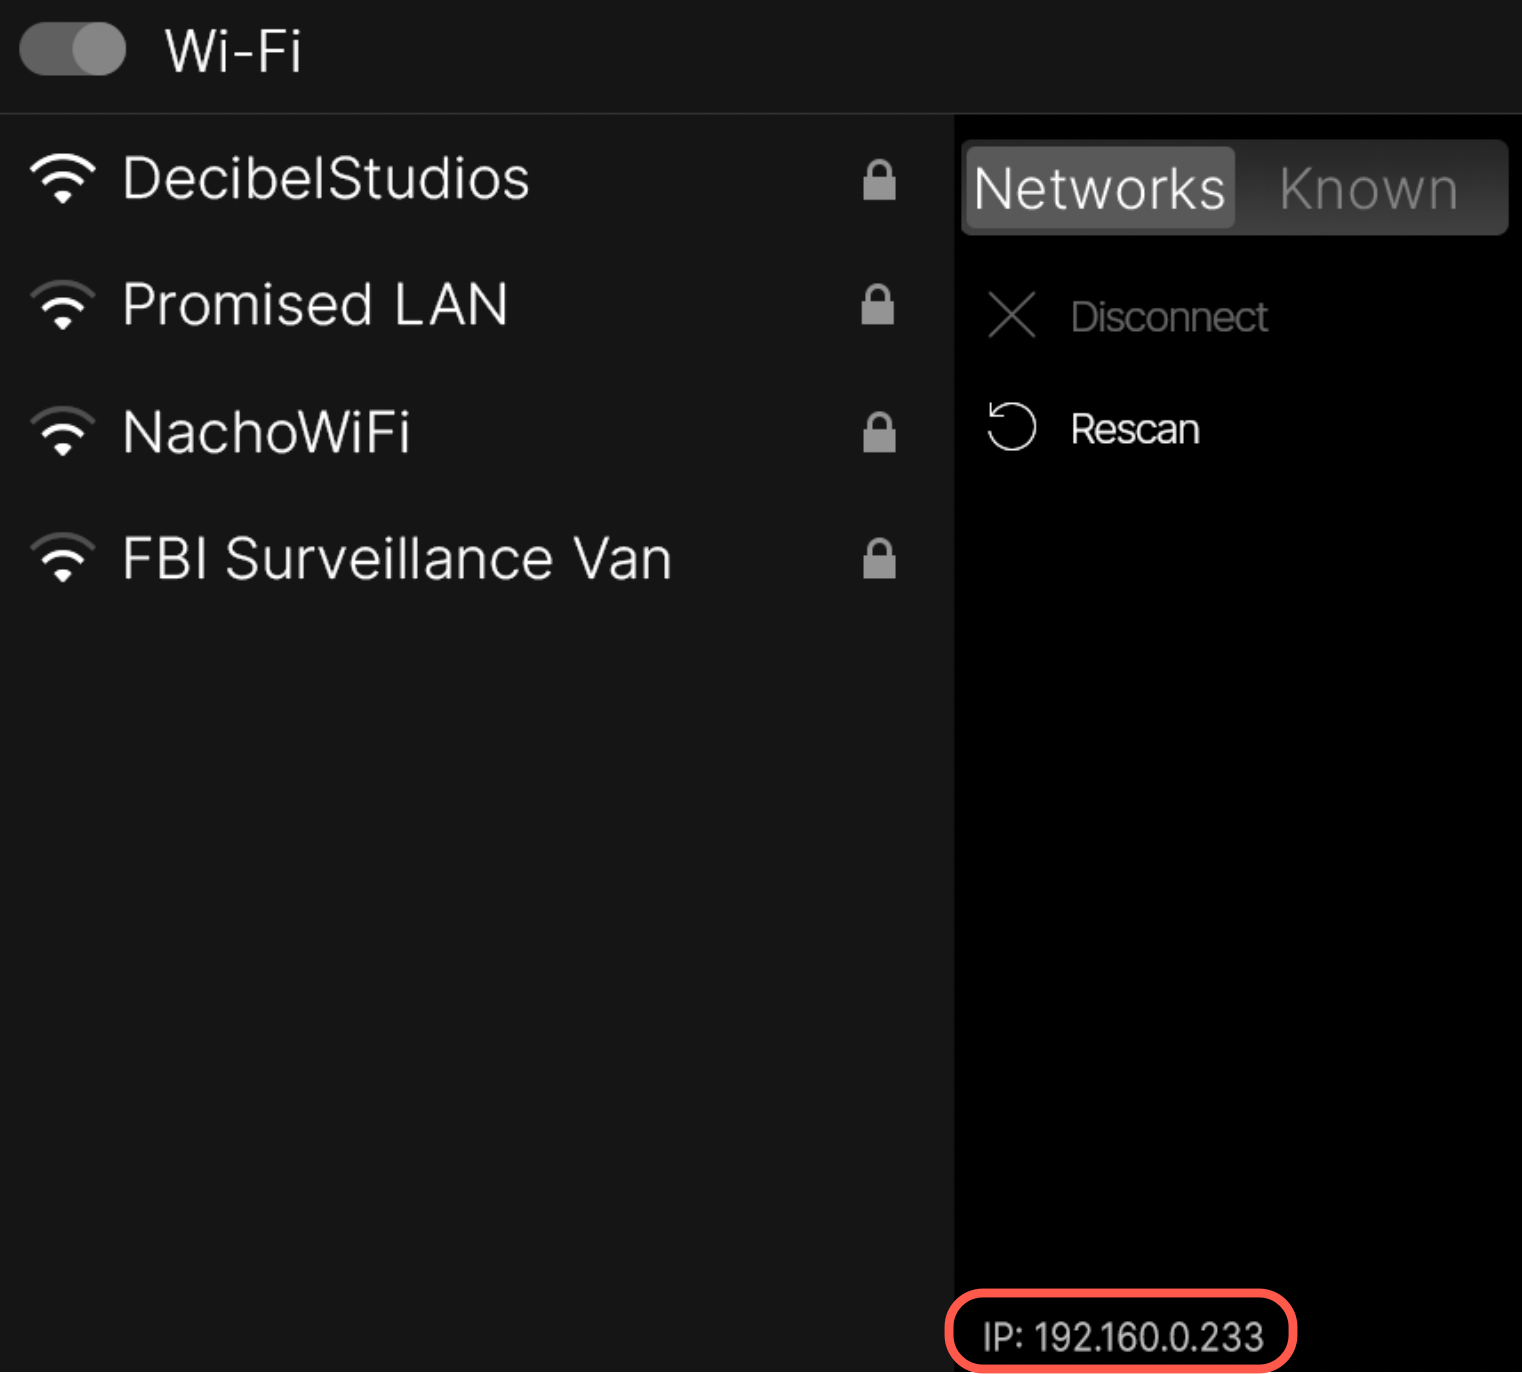Click the X icon beside Disconnect
This screenshot has height=1374, width=1522.
(x=1011, y=317)
